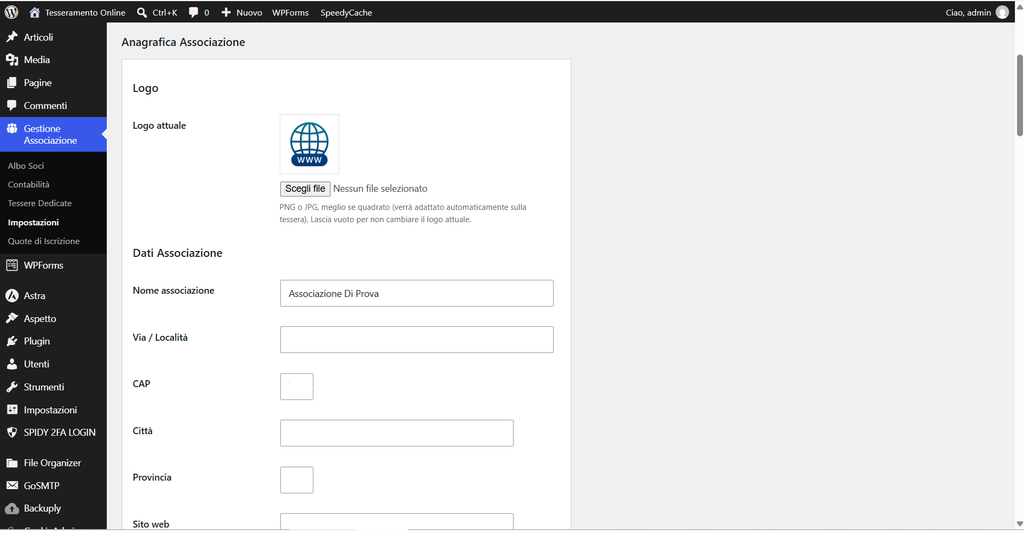This screenshot has height=533, width=1024.
Task: Open the Media menu label
Action: click(x=37, y=60)
